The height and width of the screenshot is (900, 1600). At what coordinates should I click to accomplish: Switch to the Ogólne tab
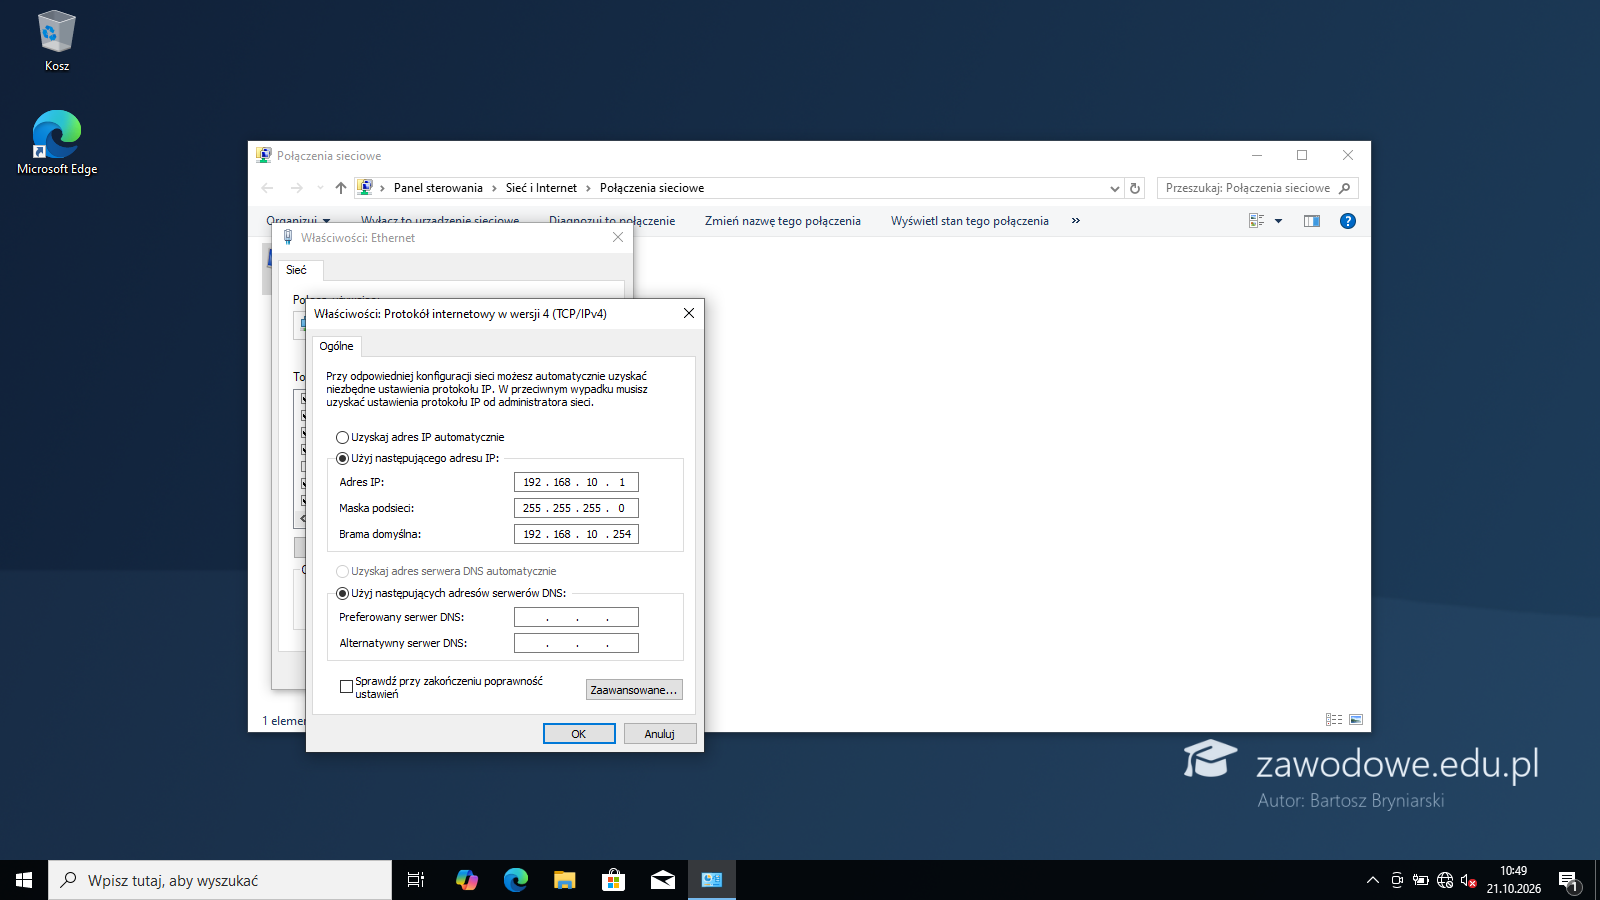pos(336,346)
